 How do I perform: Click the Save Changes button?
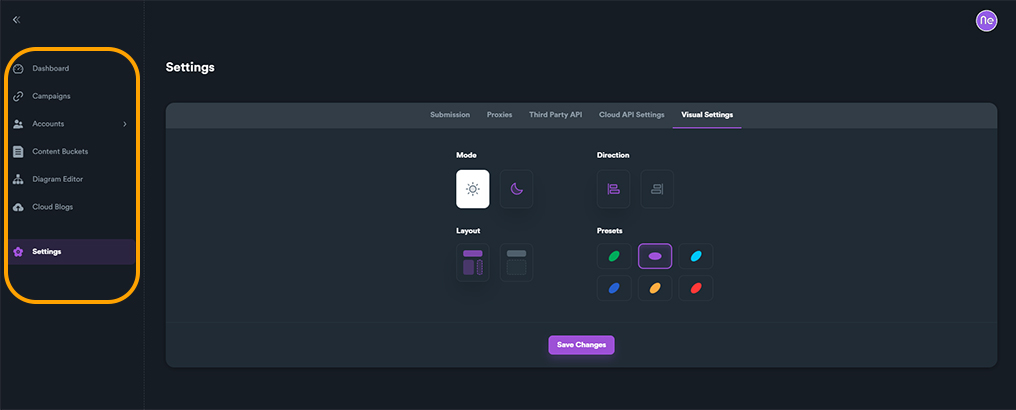pyautogui.click(x=581, y=345)
